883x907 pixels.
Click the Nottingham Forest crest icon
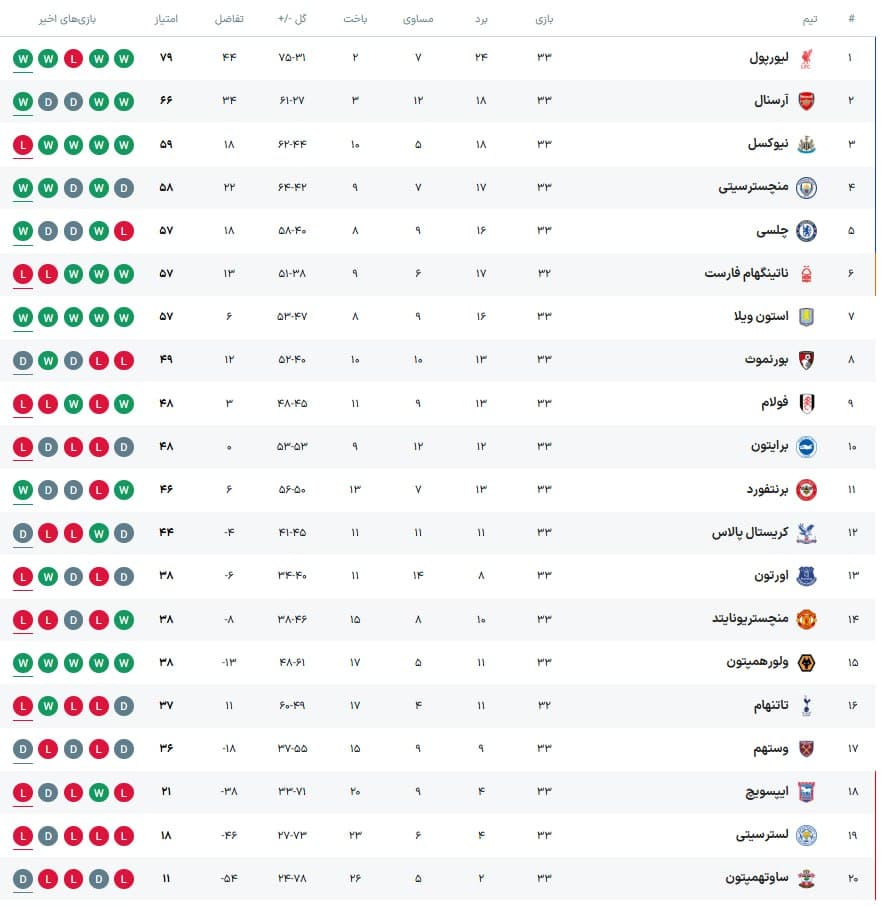pos(806,274)
